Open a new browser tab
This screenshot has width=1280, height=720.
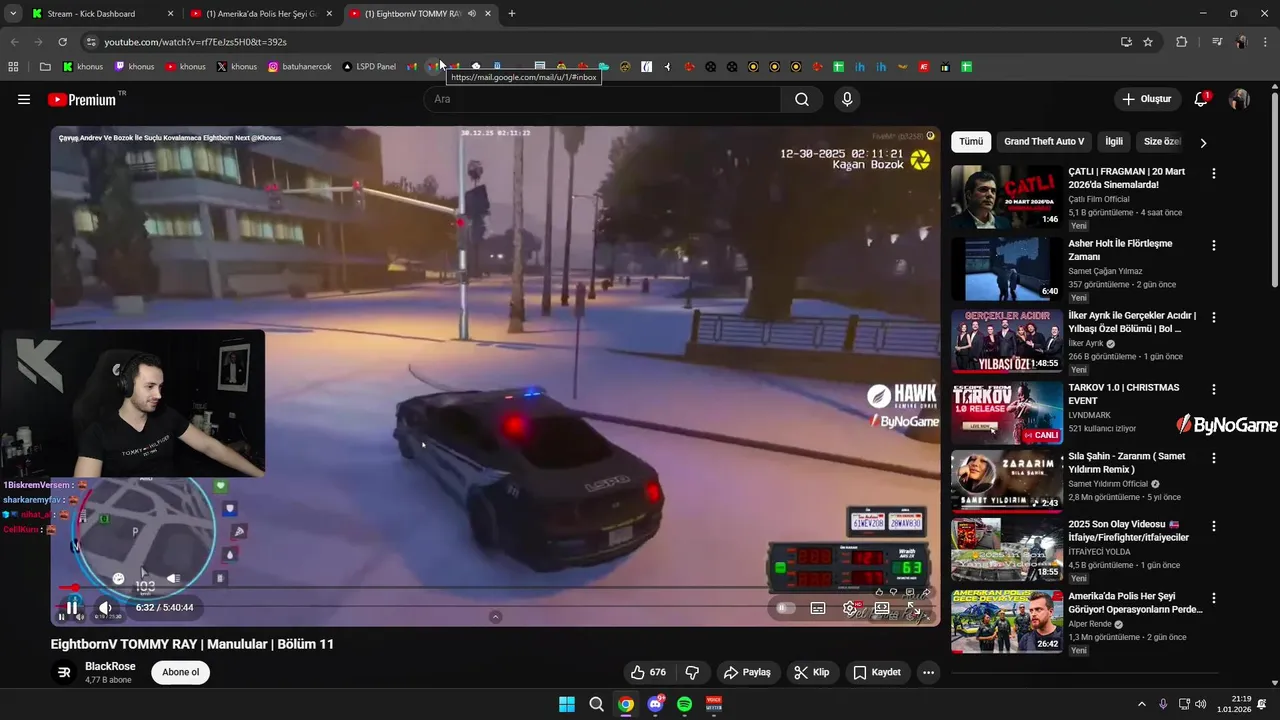pos(512,14)
